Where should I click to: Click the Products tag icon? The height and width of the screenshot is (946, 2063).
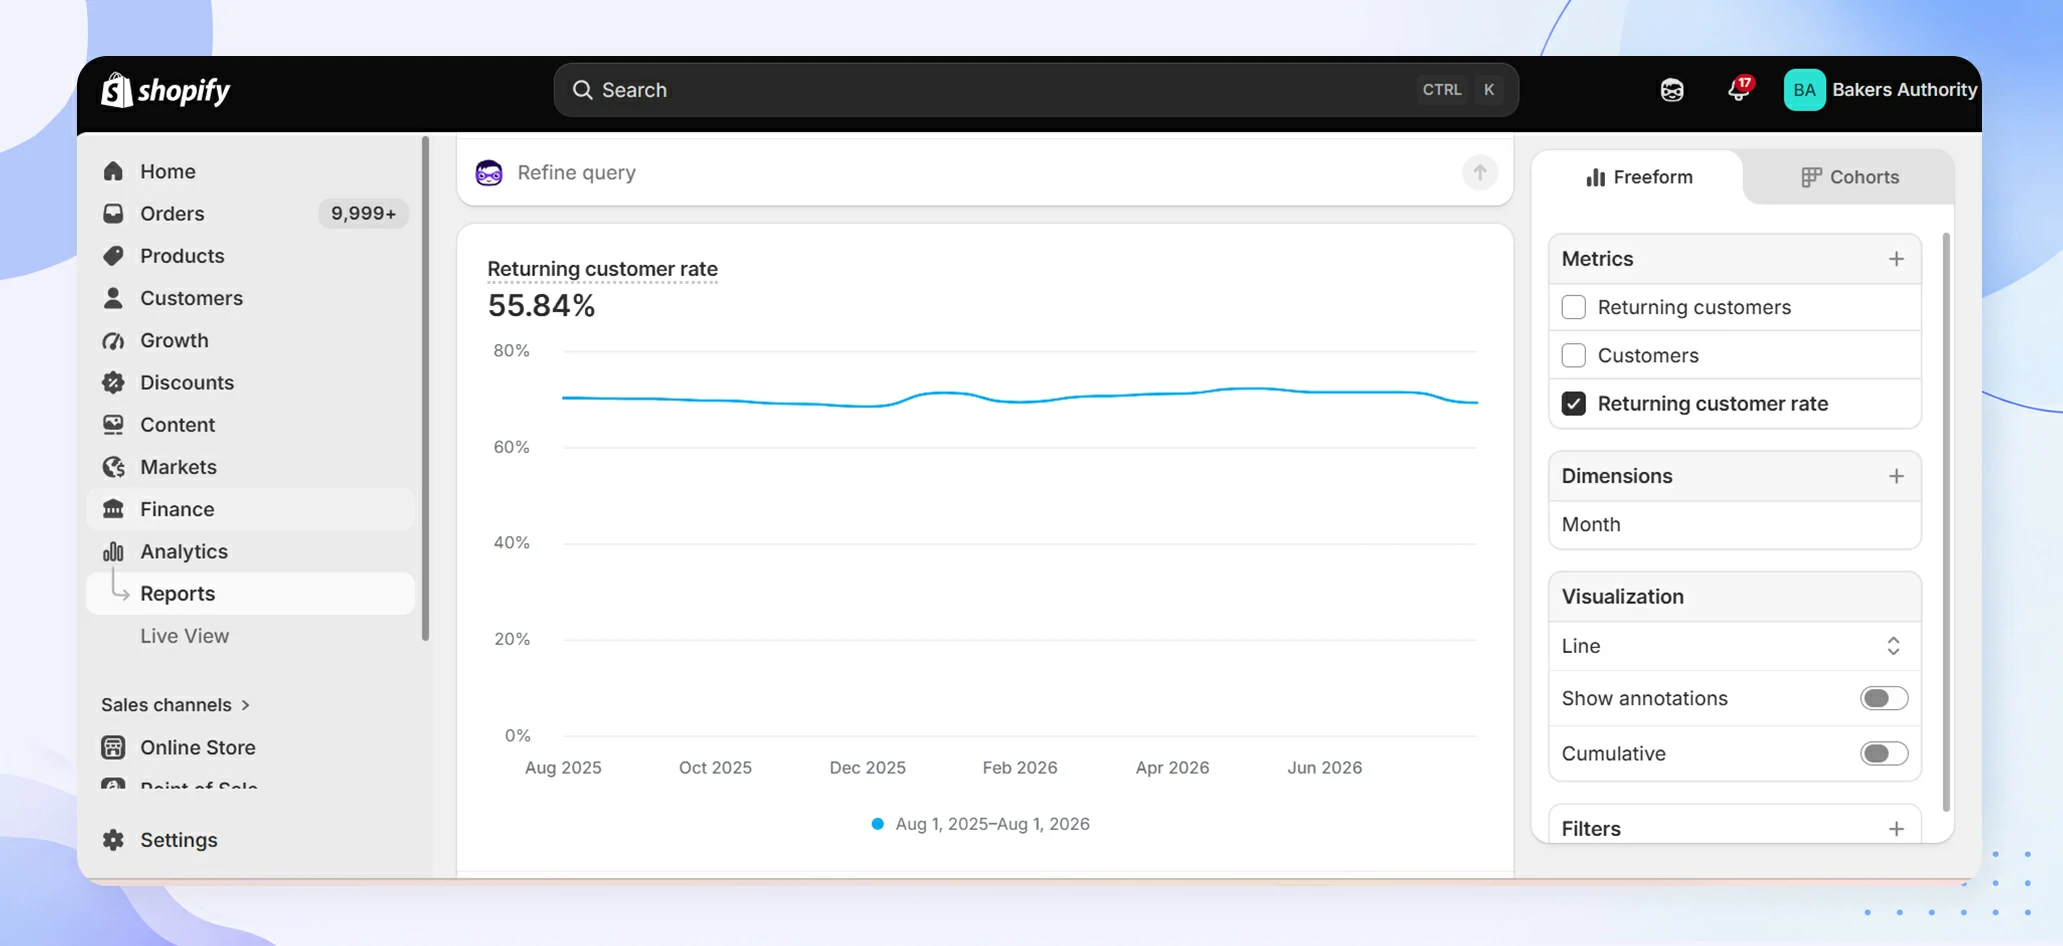click(x=113, y=255)
